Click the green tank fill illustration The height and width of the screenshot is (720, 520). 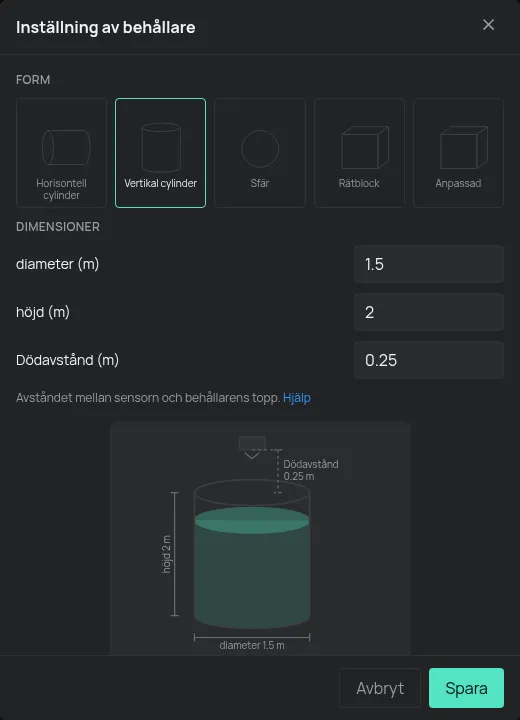click(252, 568)
